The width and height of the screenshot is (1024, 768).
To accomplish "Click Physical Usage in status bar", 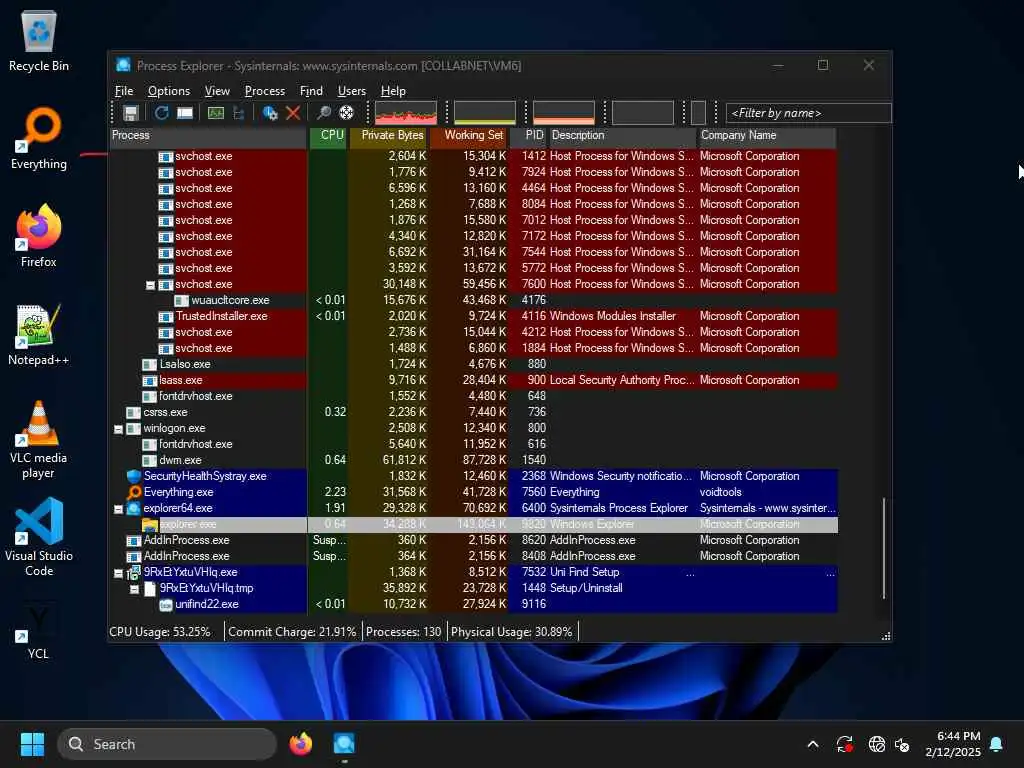I will [x=511, y=632].
